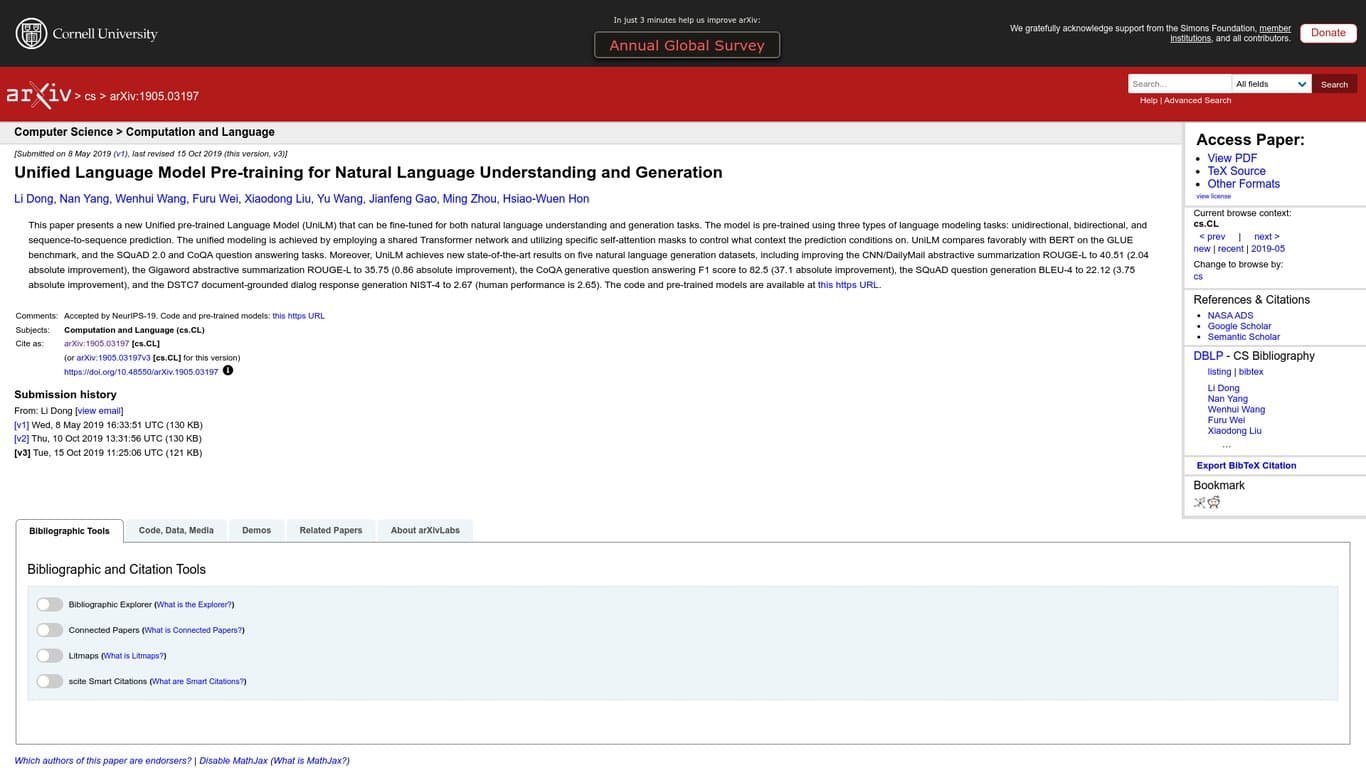Click the Cornell University logo
Image resolution: width=1366 pixels, height=768 pixels.
[x=86, y=34]
